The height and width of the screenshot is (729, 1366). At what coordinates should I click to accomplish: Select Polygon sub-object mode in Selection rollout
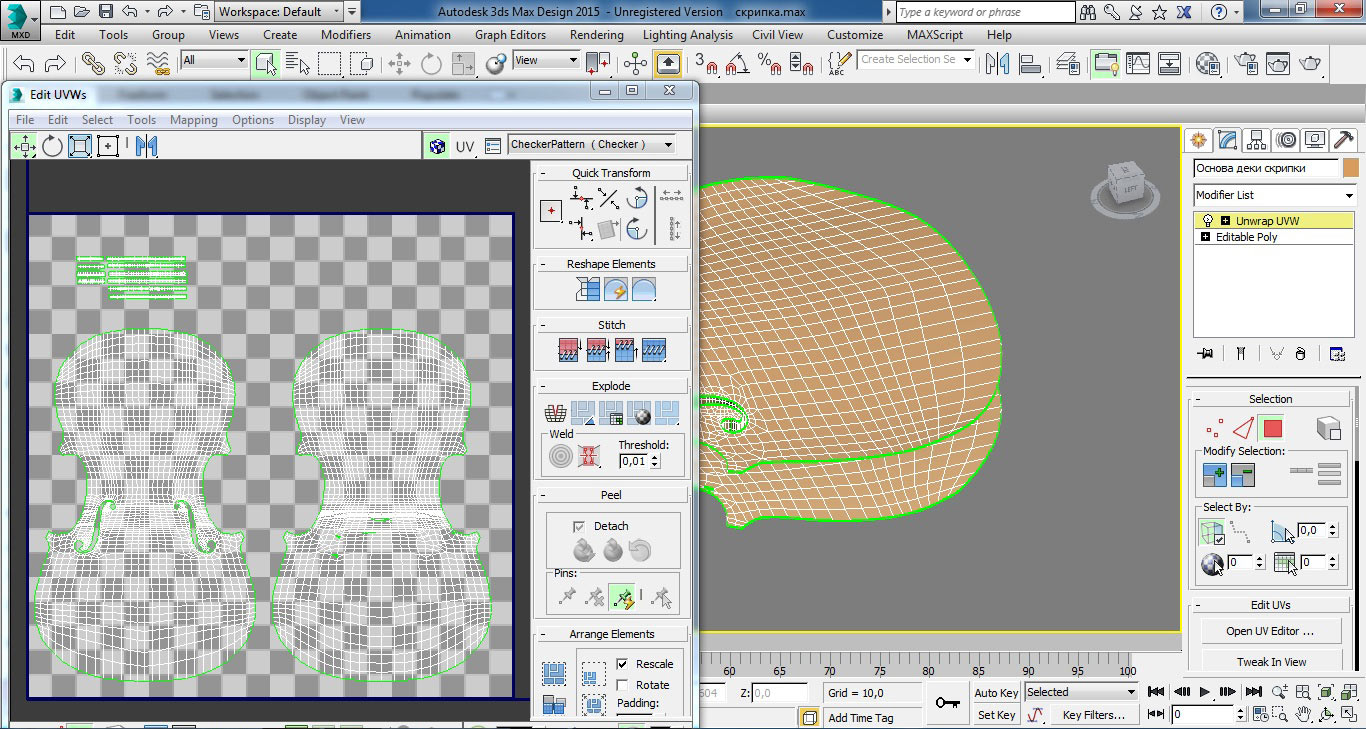(1272, 429)
